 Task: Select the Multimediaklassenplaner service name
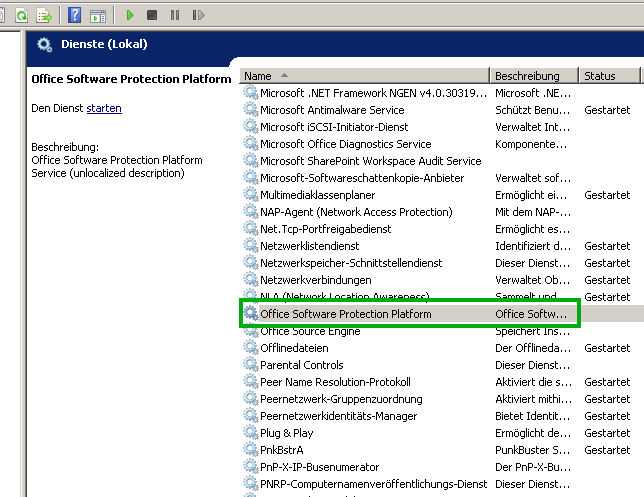[318, 195]
